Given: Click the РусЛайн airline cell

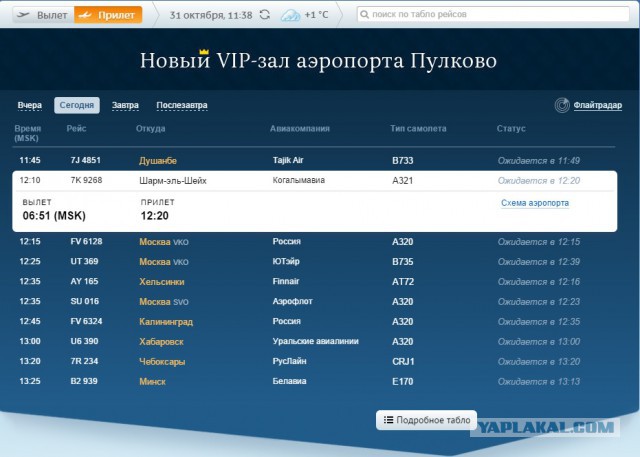Looking at the screenshot, I should click(289, 362).
